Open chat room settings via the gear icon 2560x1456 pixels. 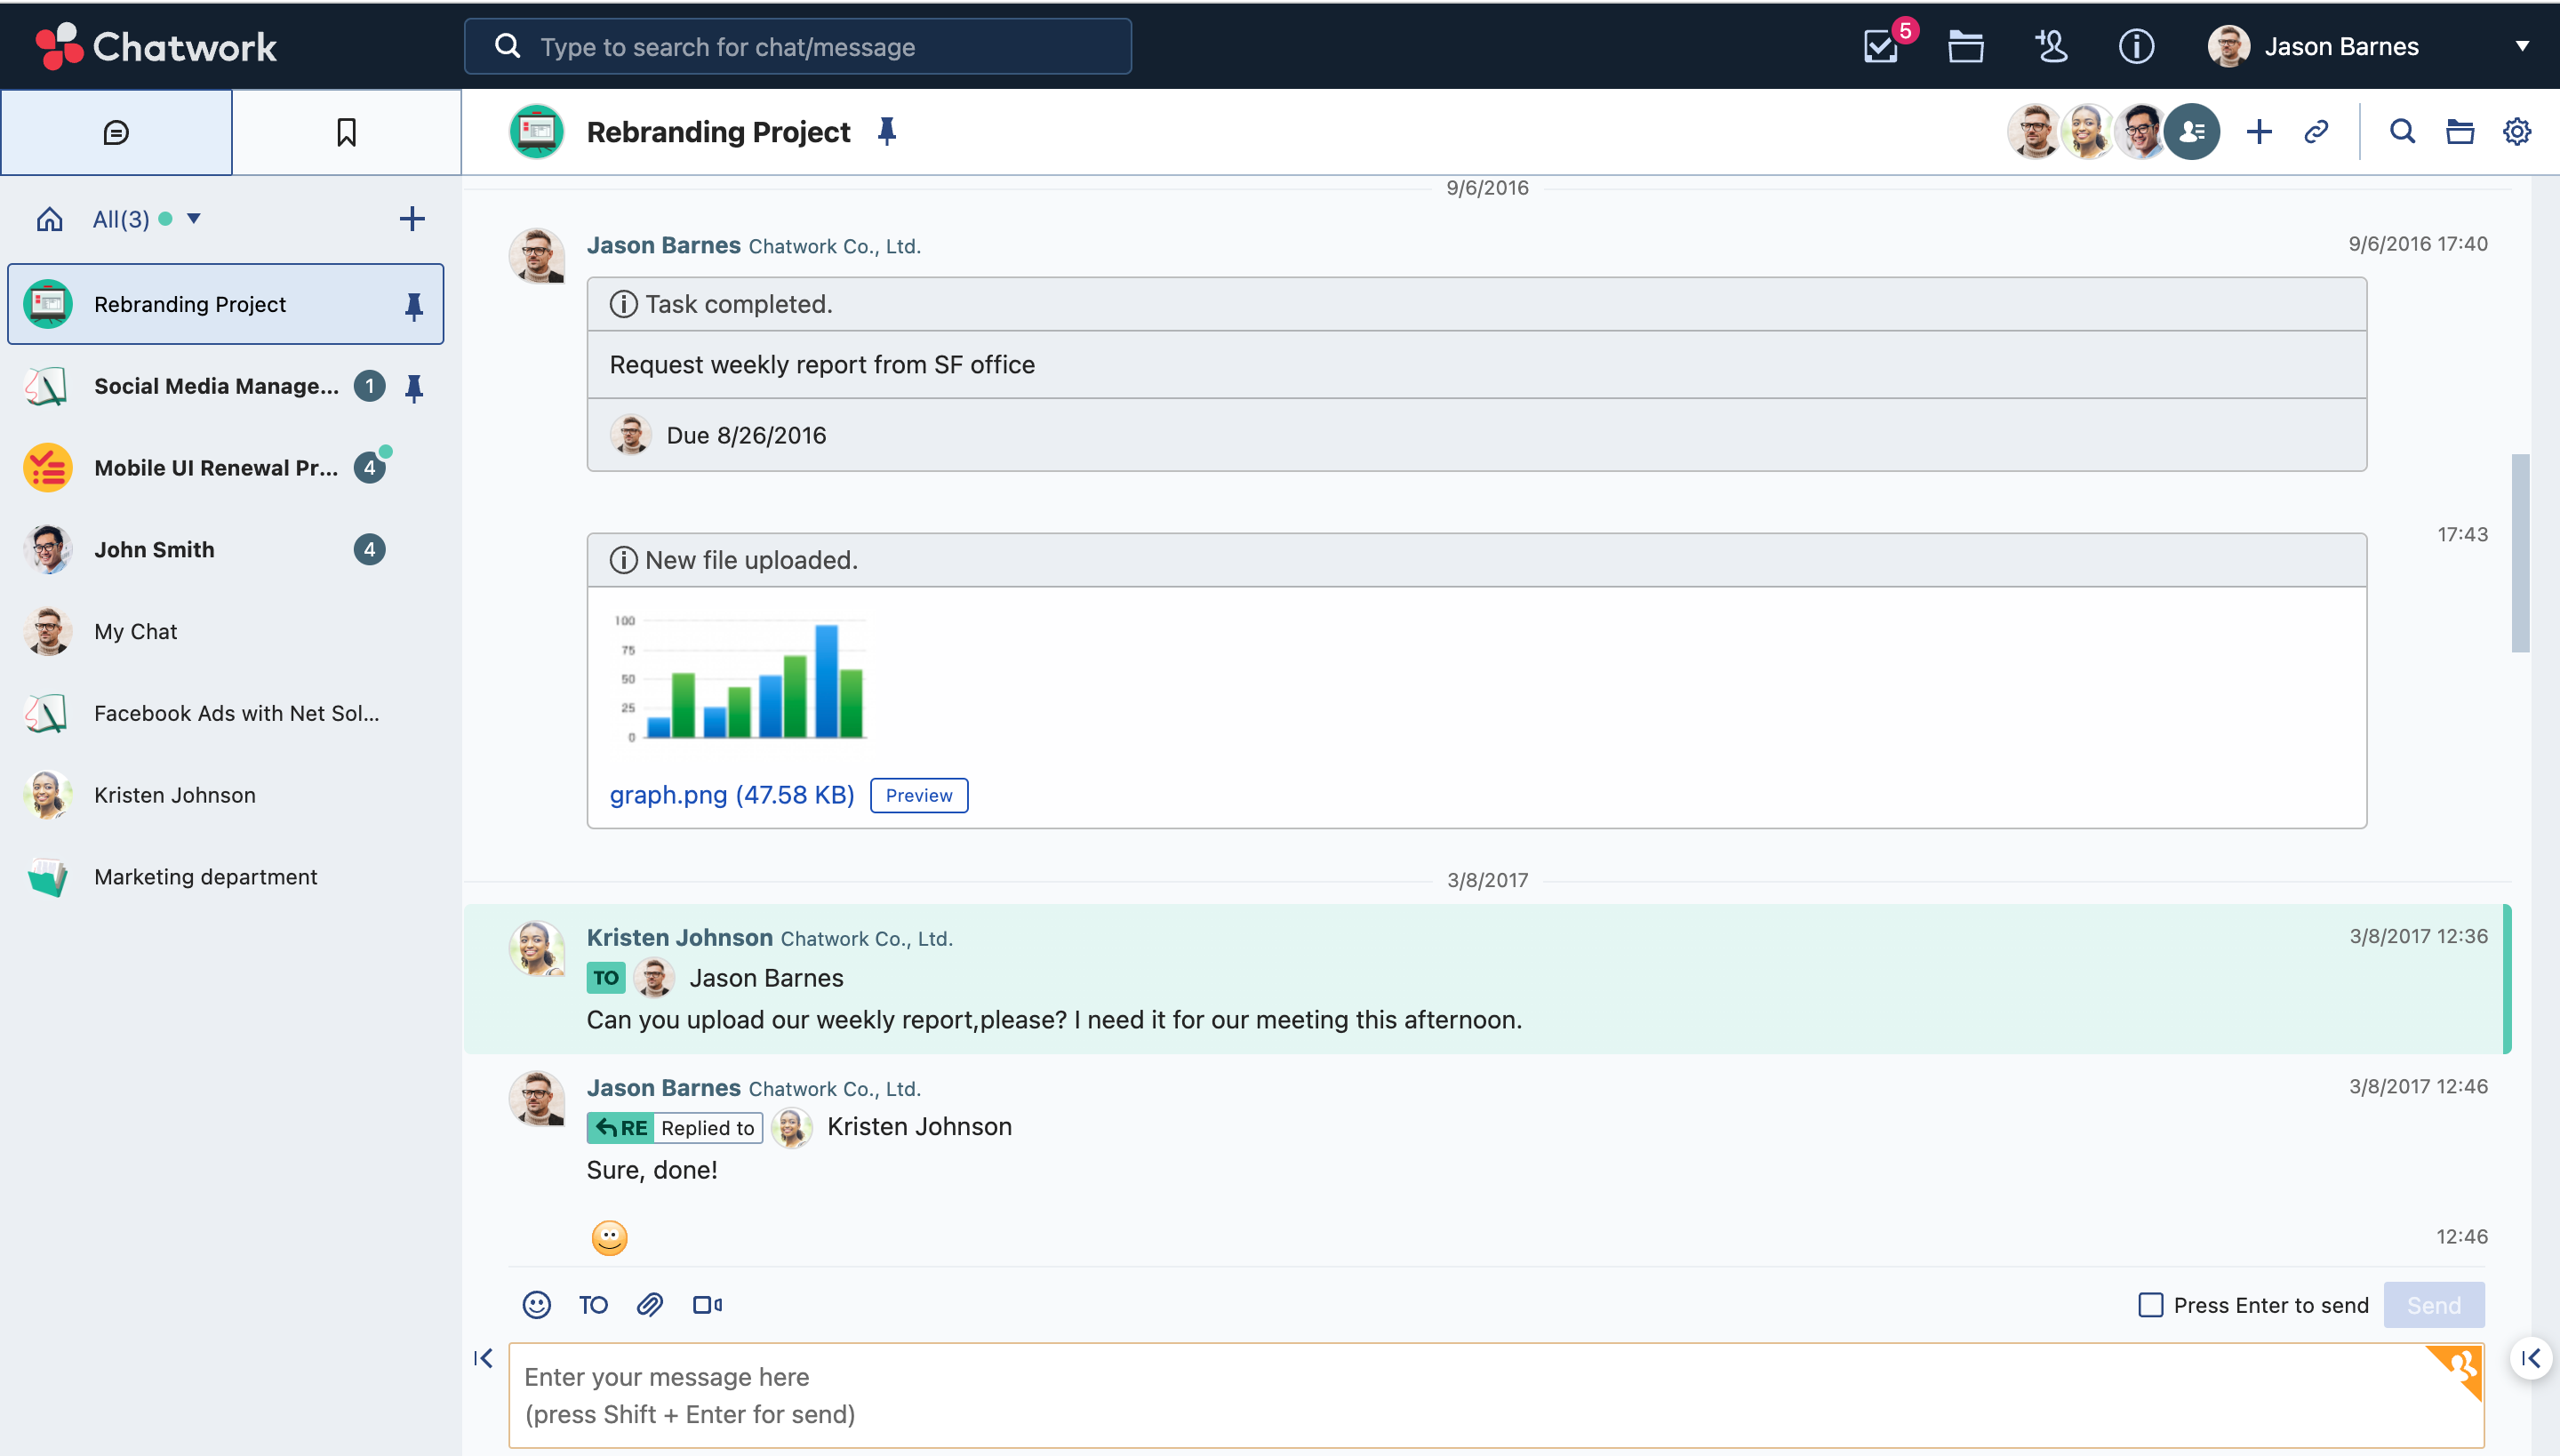coord(2517,131)
